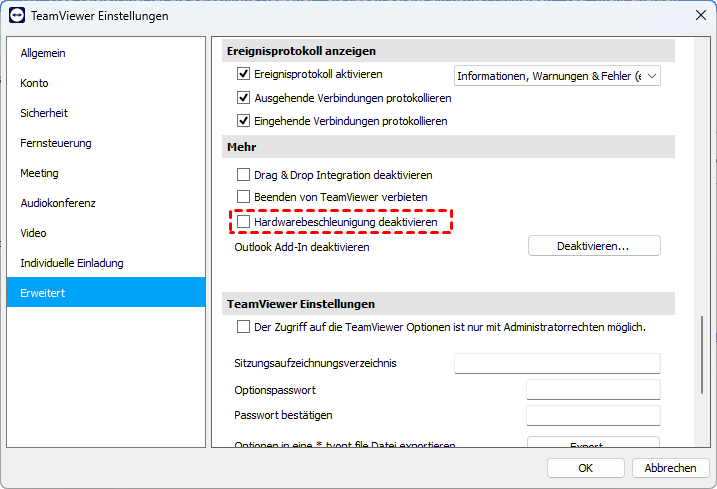Click the partially visible Export button
The image size is (717, 489).
593,442
